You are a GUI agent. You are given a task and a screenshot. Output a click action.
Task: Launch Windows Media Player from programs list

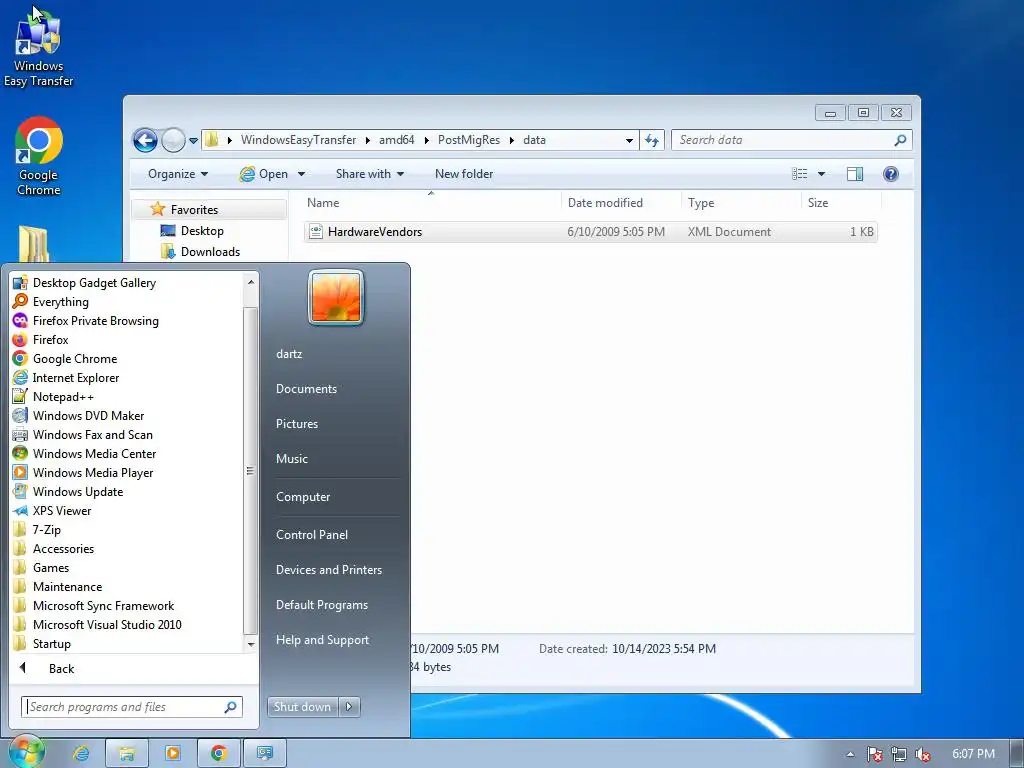coord(93,472)
